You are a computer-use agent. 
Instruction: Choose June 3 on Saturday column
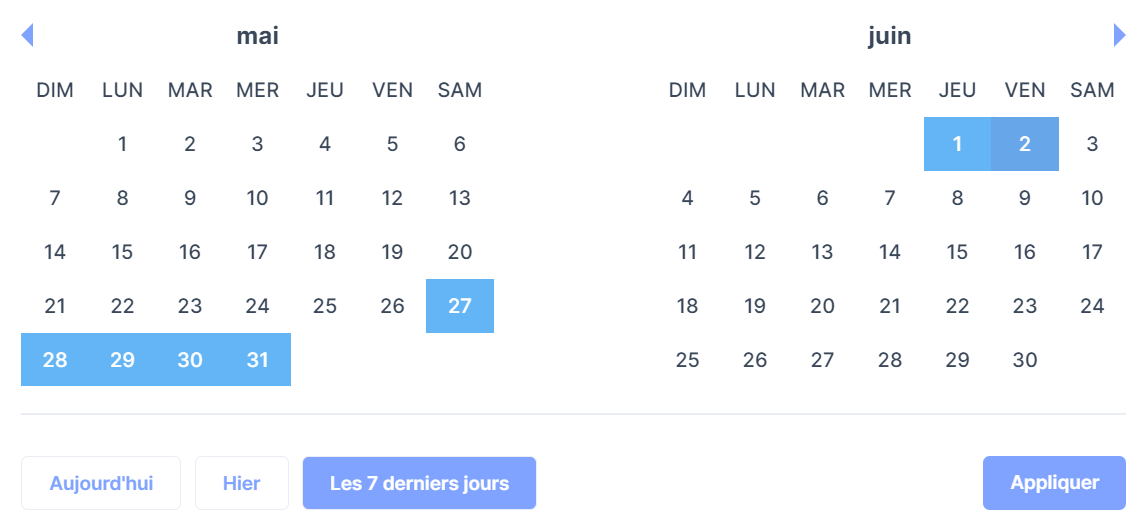click(x=1092, y=144)
